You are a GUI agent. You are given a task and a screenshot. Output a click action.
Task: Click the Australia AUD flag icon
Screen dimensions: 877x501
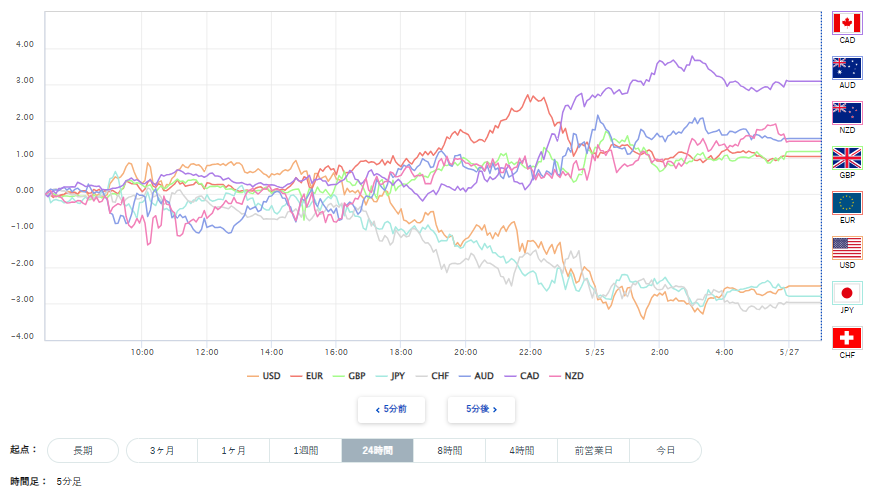847,68
